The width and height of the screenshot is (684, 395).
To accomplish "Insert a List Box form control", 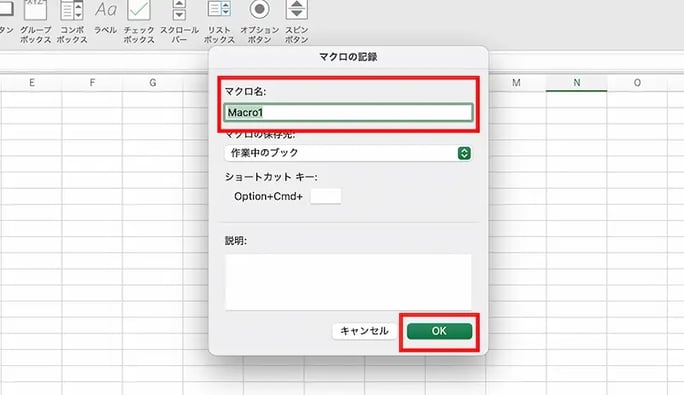I will point(219,22).
